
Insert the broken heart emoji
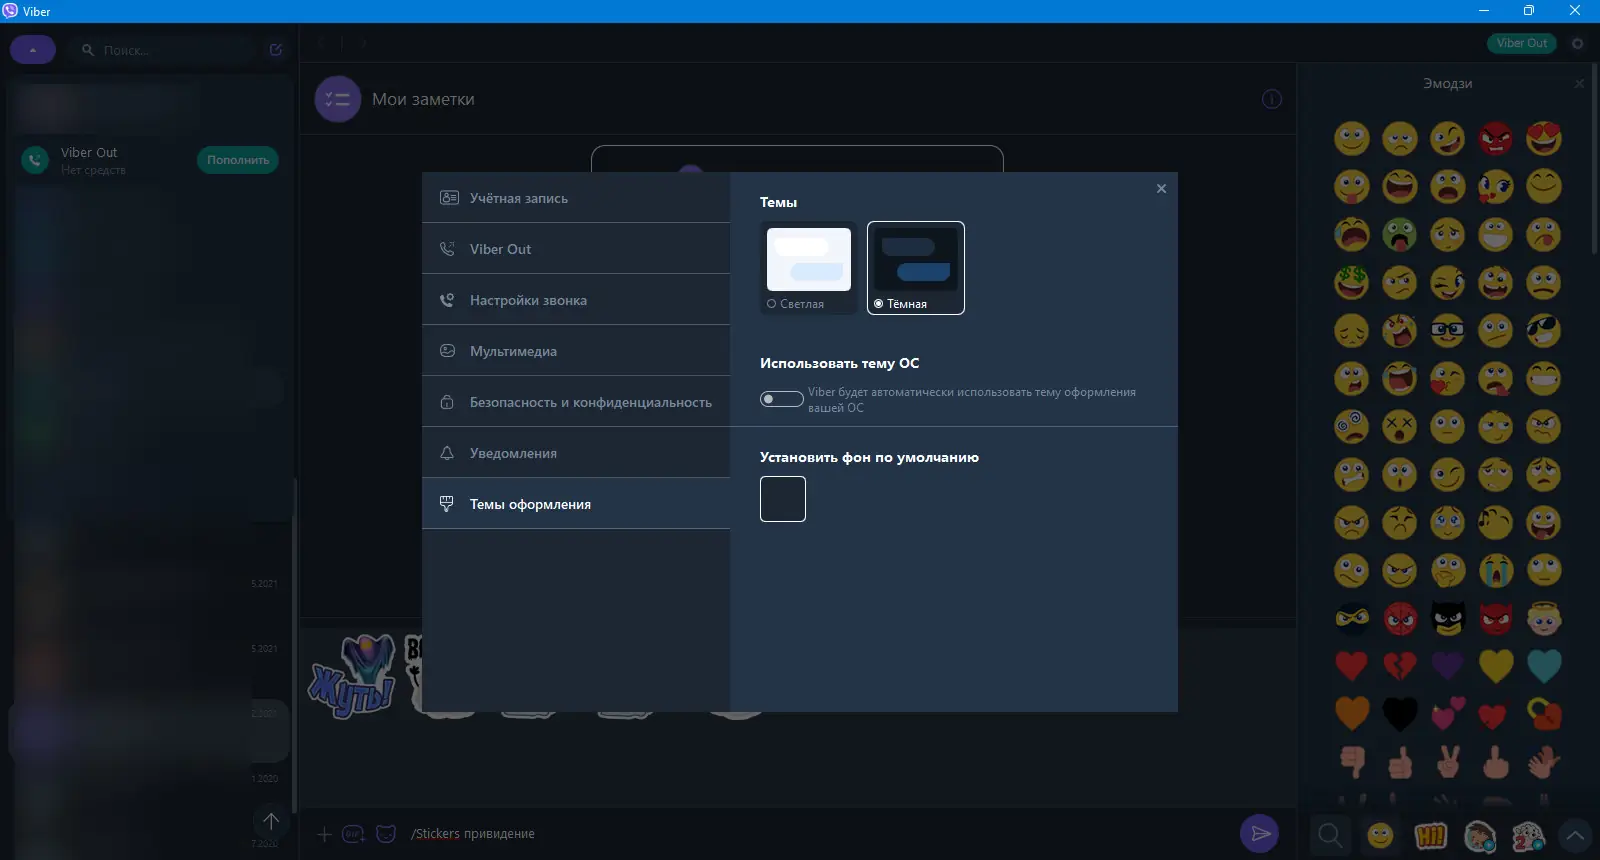[1400, 666]
